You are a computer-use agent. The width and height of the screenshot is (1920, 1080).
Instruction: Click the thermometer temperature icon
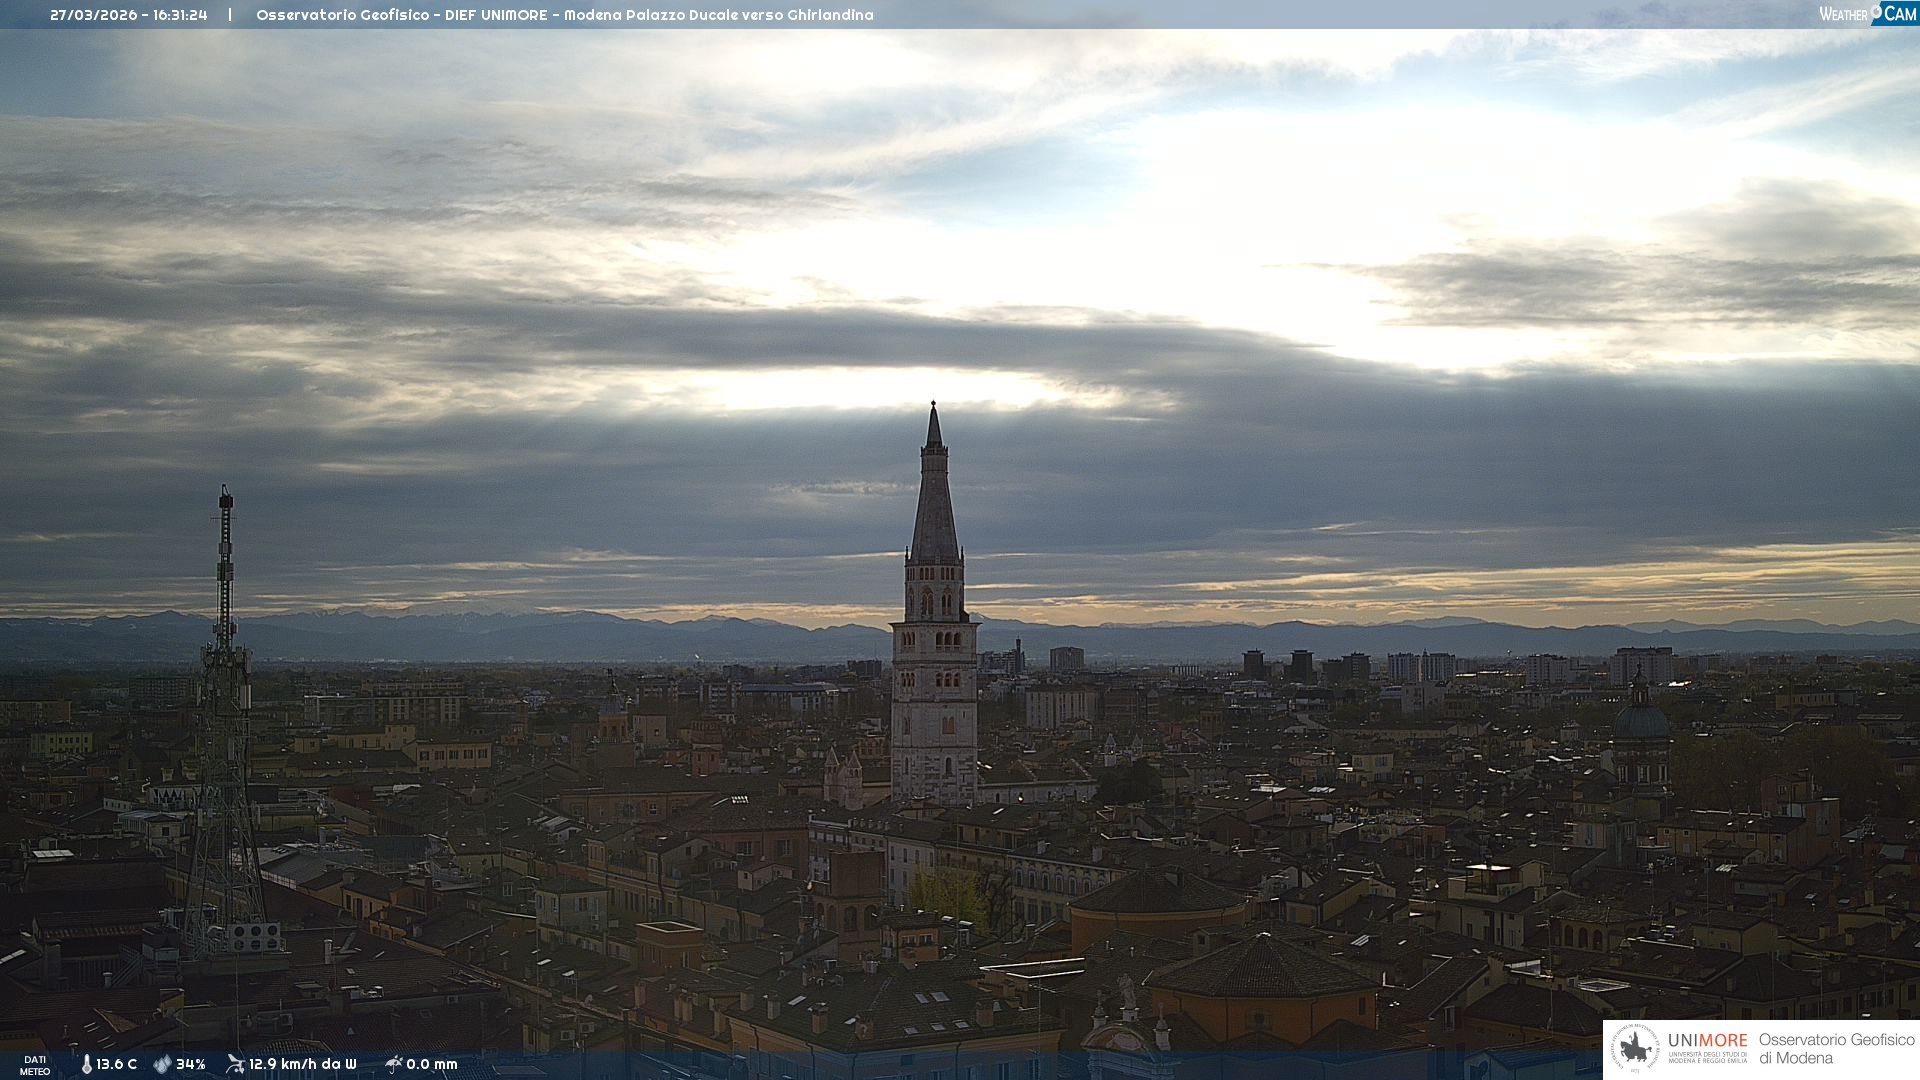pyautogui.click(x=87, y=1064)
